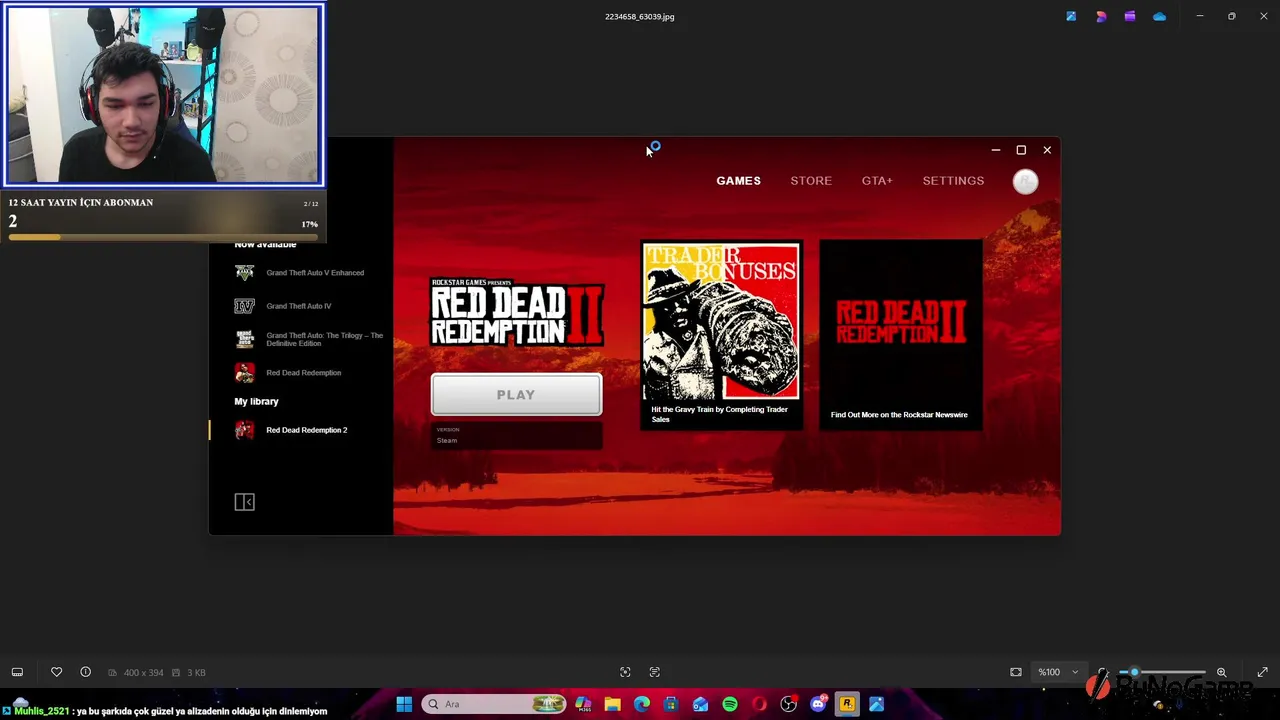1280x720 pixels.
Task: Fit image to window in Photos
Action: point(1016,672)
